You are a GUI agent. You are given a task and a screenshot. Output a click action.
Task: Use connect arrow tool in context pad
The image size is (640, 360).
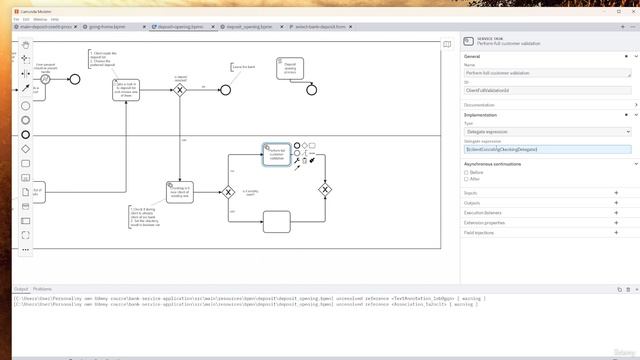[297, 168]
